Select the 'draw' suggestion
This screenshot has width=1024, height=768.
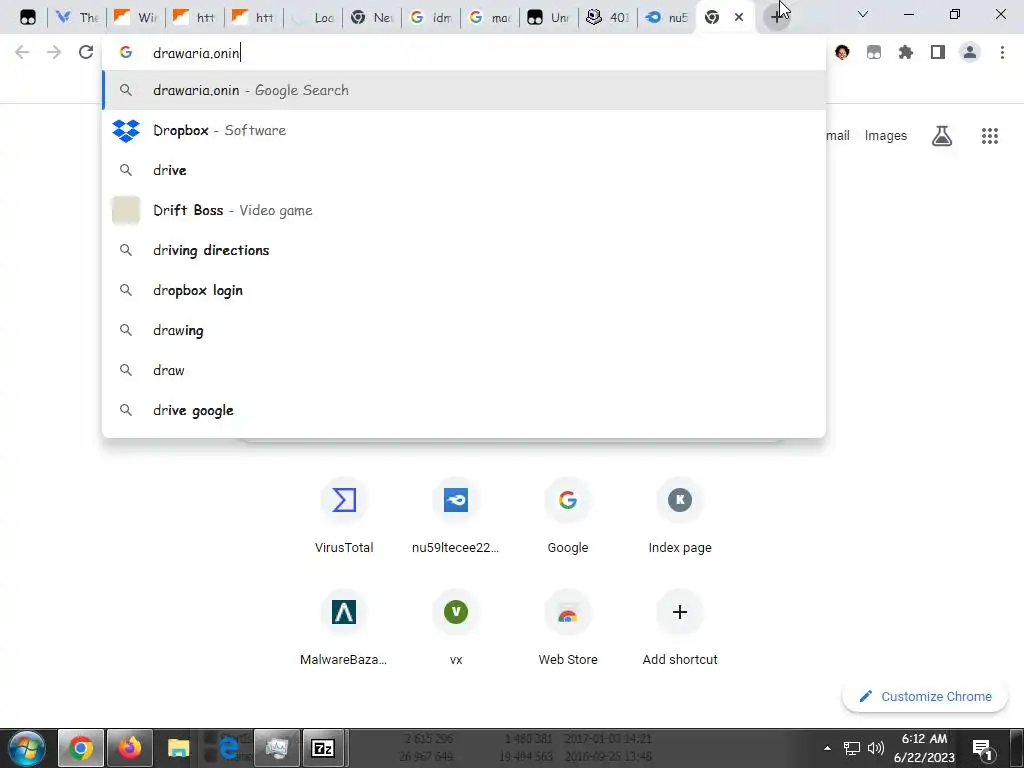click(x=464, y=370)
